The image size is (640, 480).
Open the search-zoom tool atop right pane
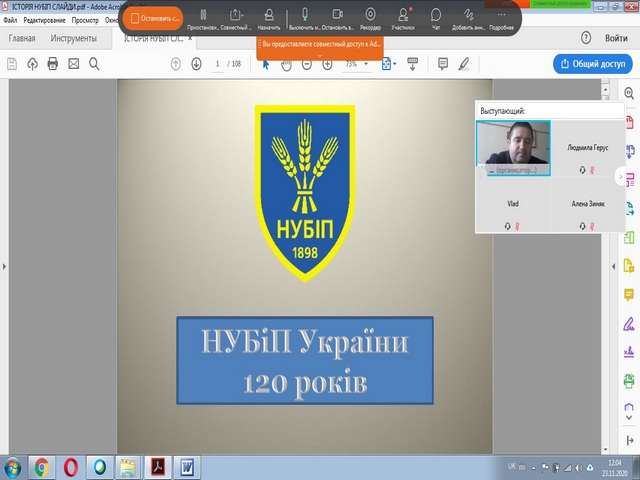[x=629, y=93]
